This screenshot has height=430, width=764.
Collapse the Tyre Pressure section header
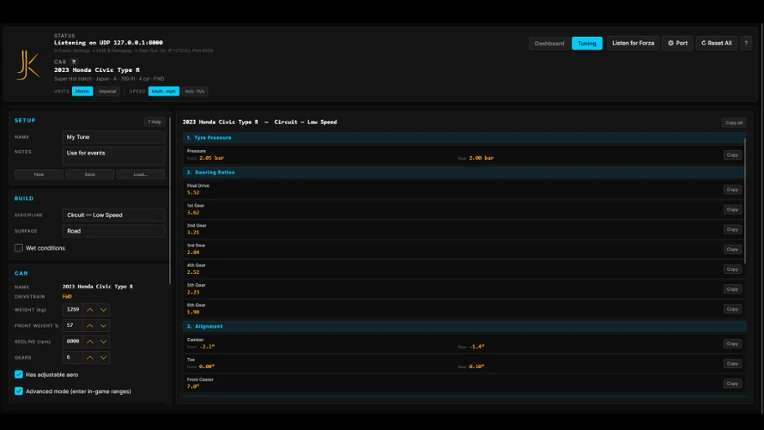(x=463, y=138)
